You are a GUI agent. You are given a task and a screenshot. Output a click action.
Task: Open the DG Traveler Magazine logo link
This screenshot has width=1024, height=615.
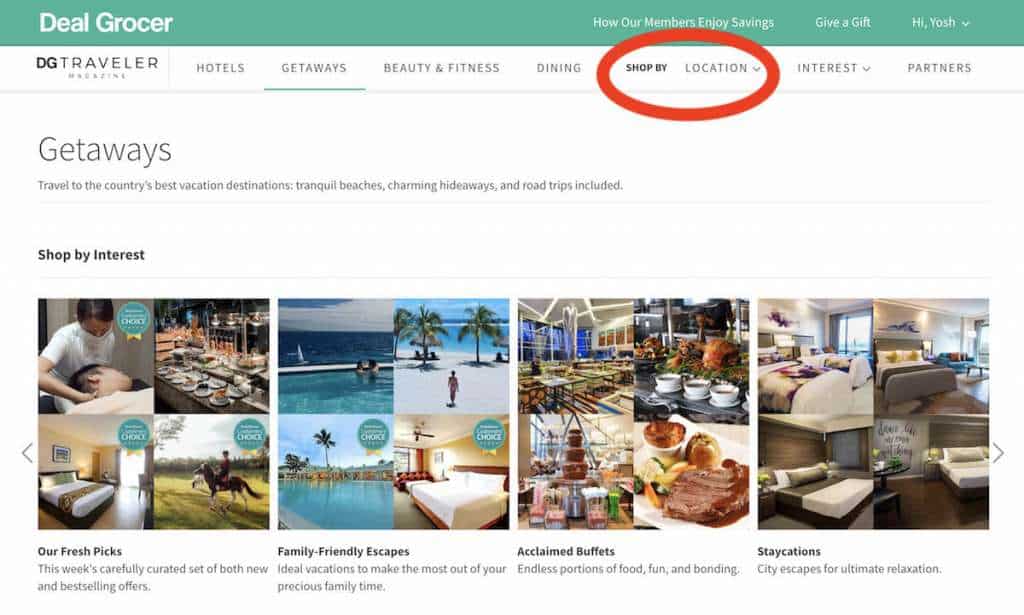pyautogui.click(x=97, y=67)
